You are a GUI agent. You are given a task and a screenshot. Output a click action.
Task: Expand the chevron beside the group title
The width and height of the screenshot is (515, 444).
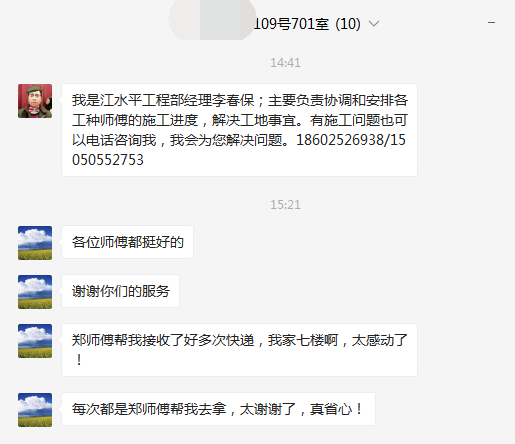374,24
